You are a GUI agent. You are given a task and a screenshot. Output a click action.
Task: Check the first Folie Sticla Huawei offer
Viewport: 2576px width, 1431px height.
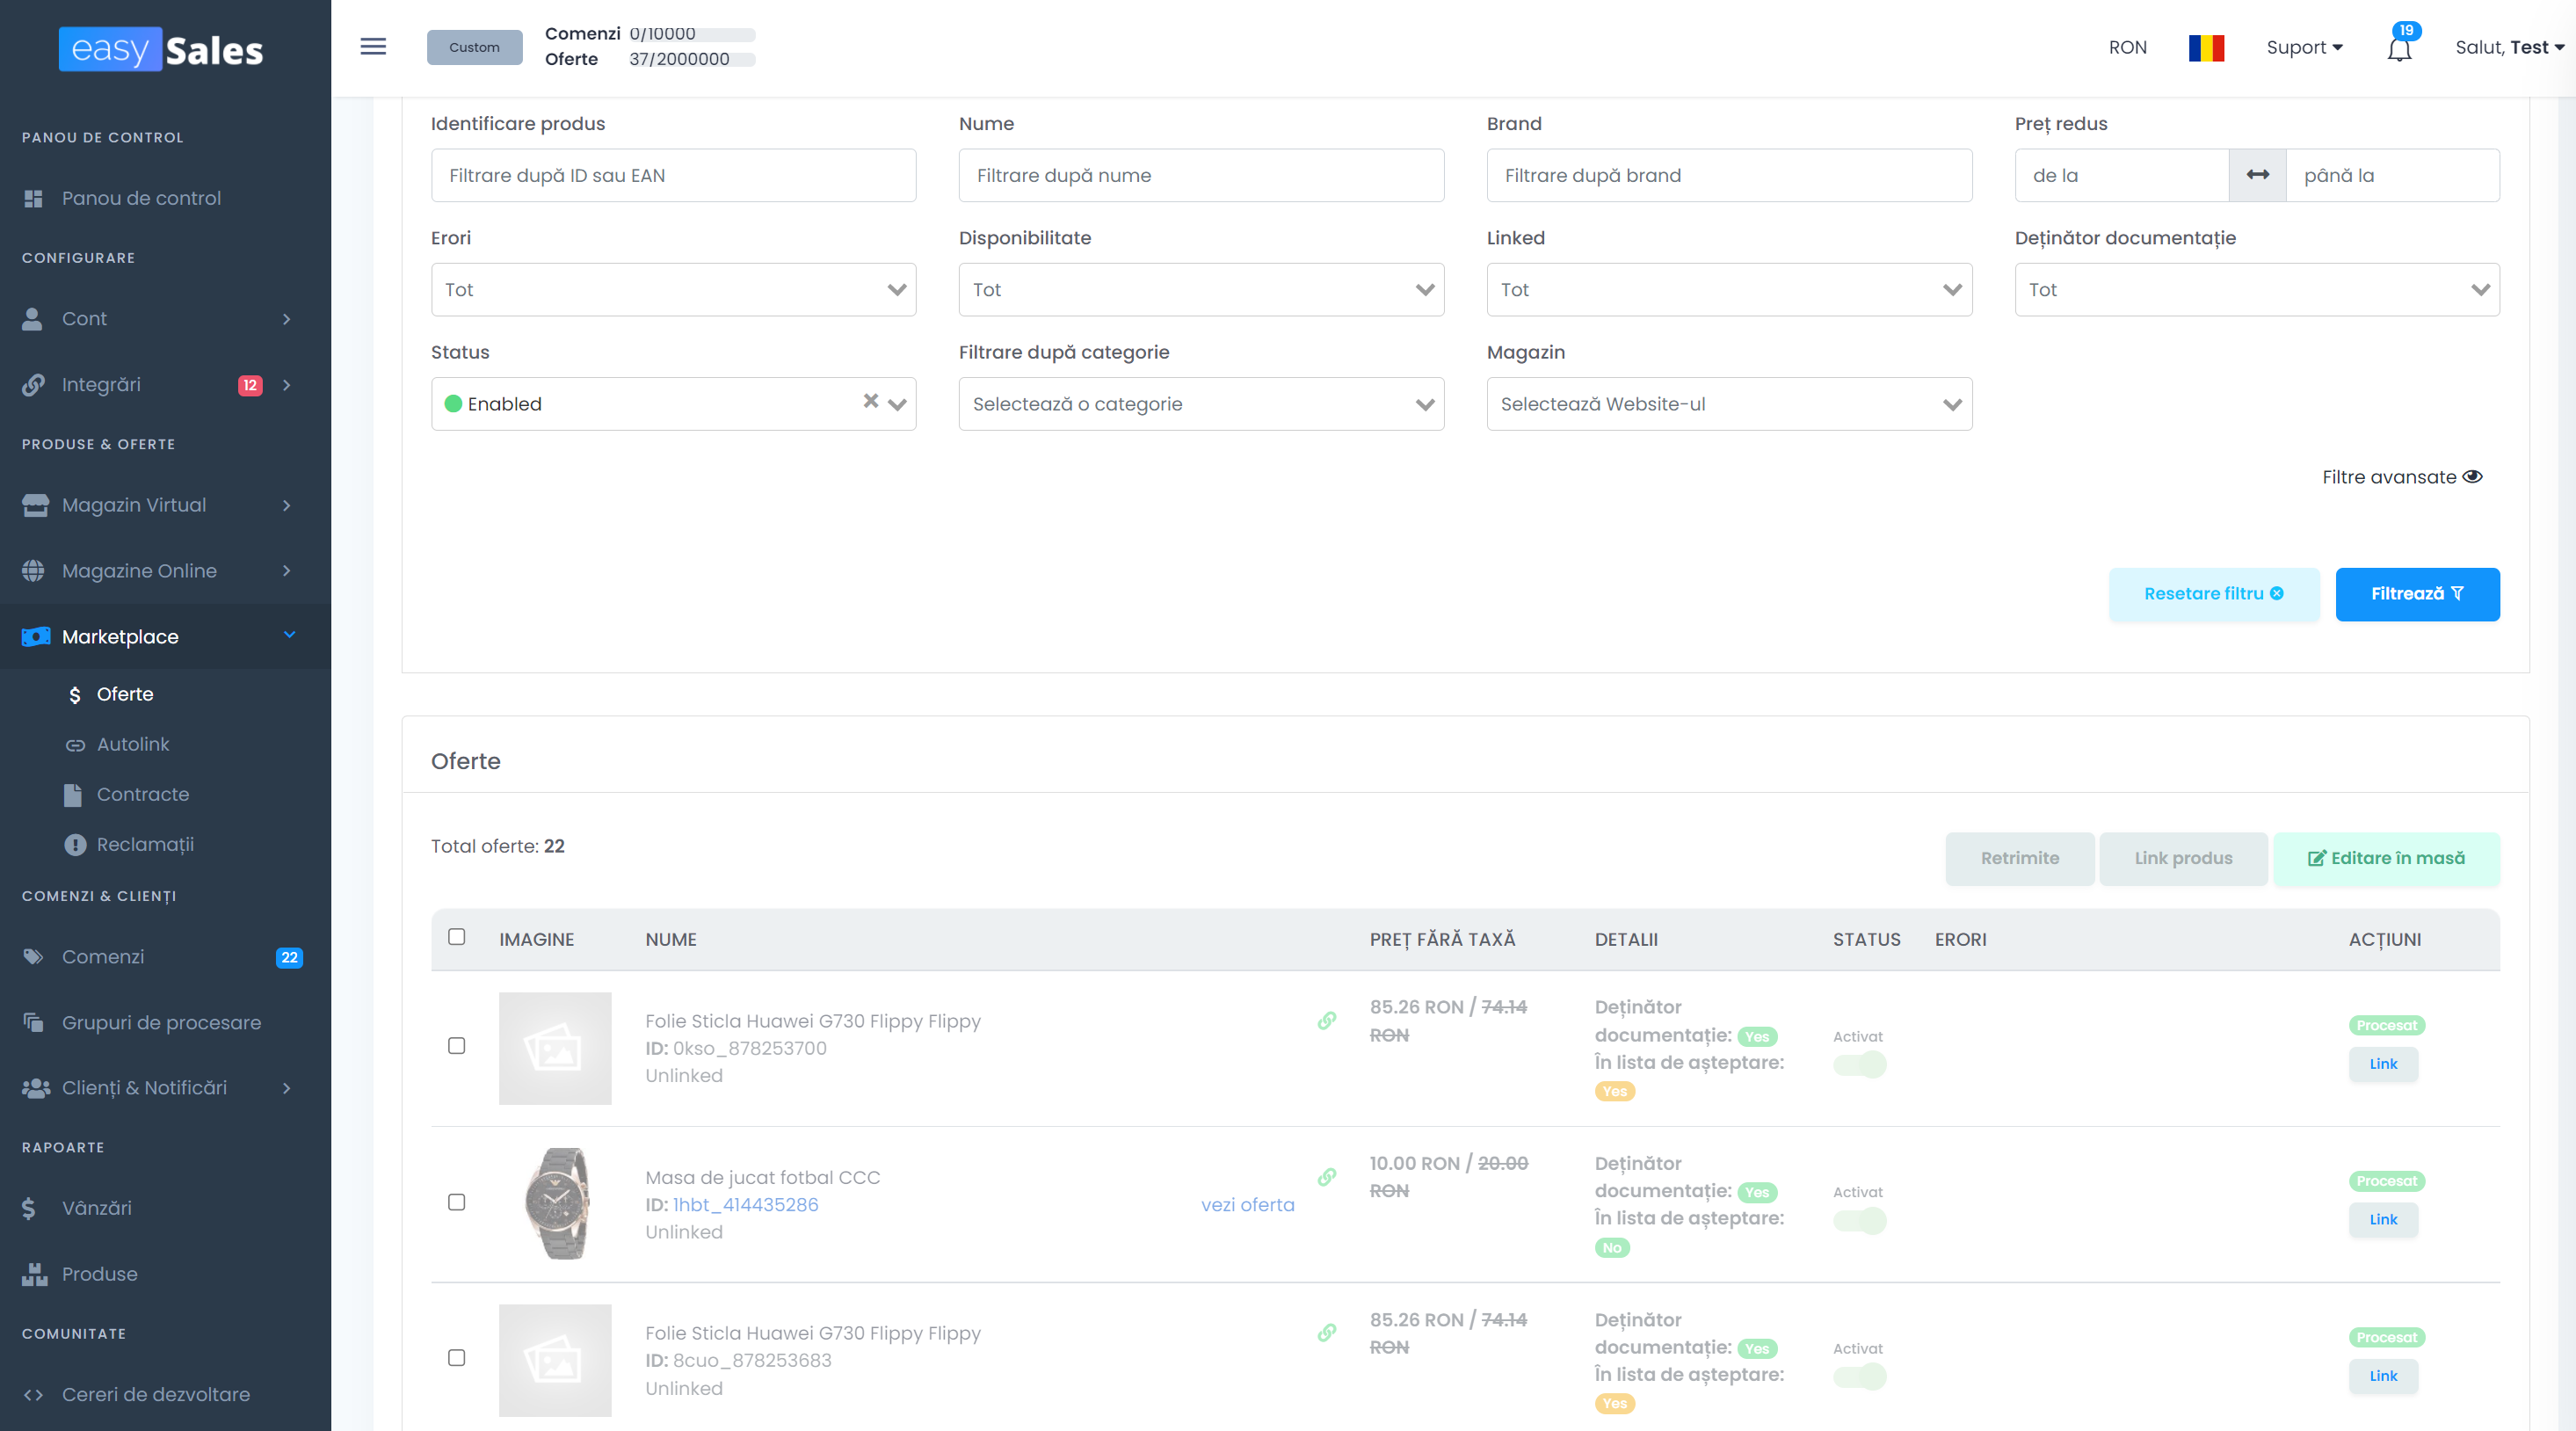tap(456, 1046)
